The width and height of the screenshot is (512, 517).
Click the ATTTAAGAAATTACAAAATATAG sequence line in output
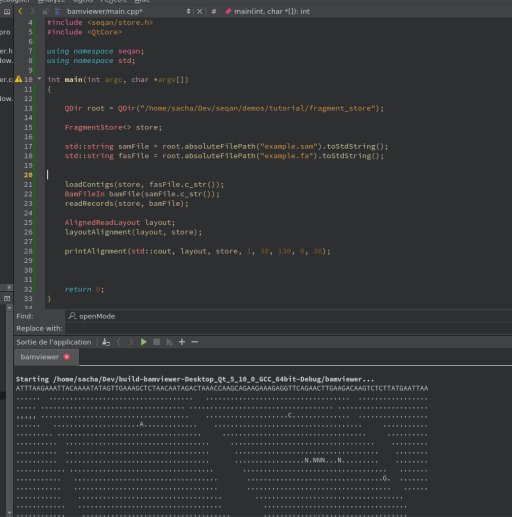222,388
